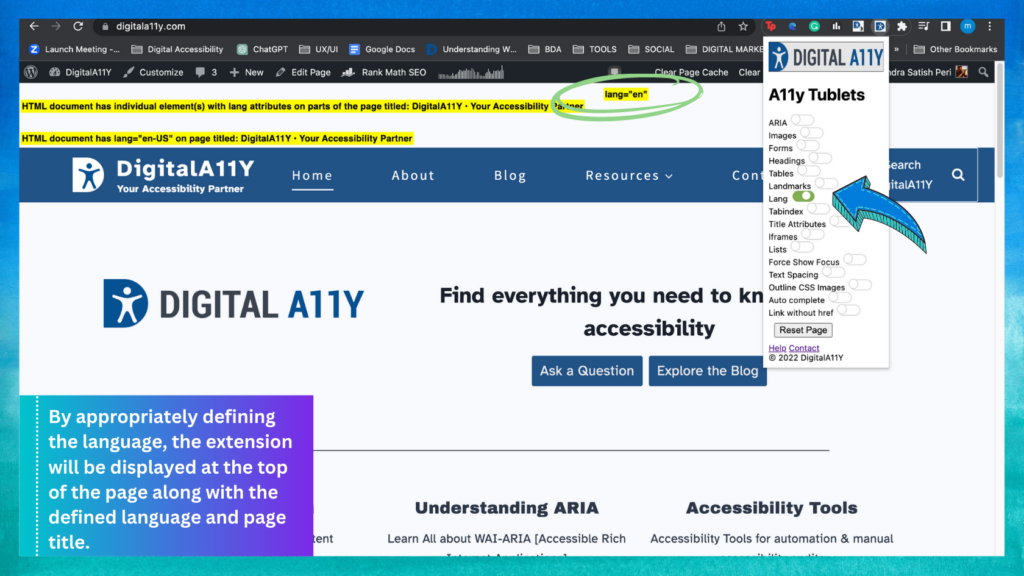Bookmark this page with the star icon
This screenshot has width=1024, height=576.
(743, 26)
